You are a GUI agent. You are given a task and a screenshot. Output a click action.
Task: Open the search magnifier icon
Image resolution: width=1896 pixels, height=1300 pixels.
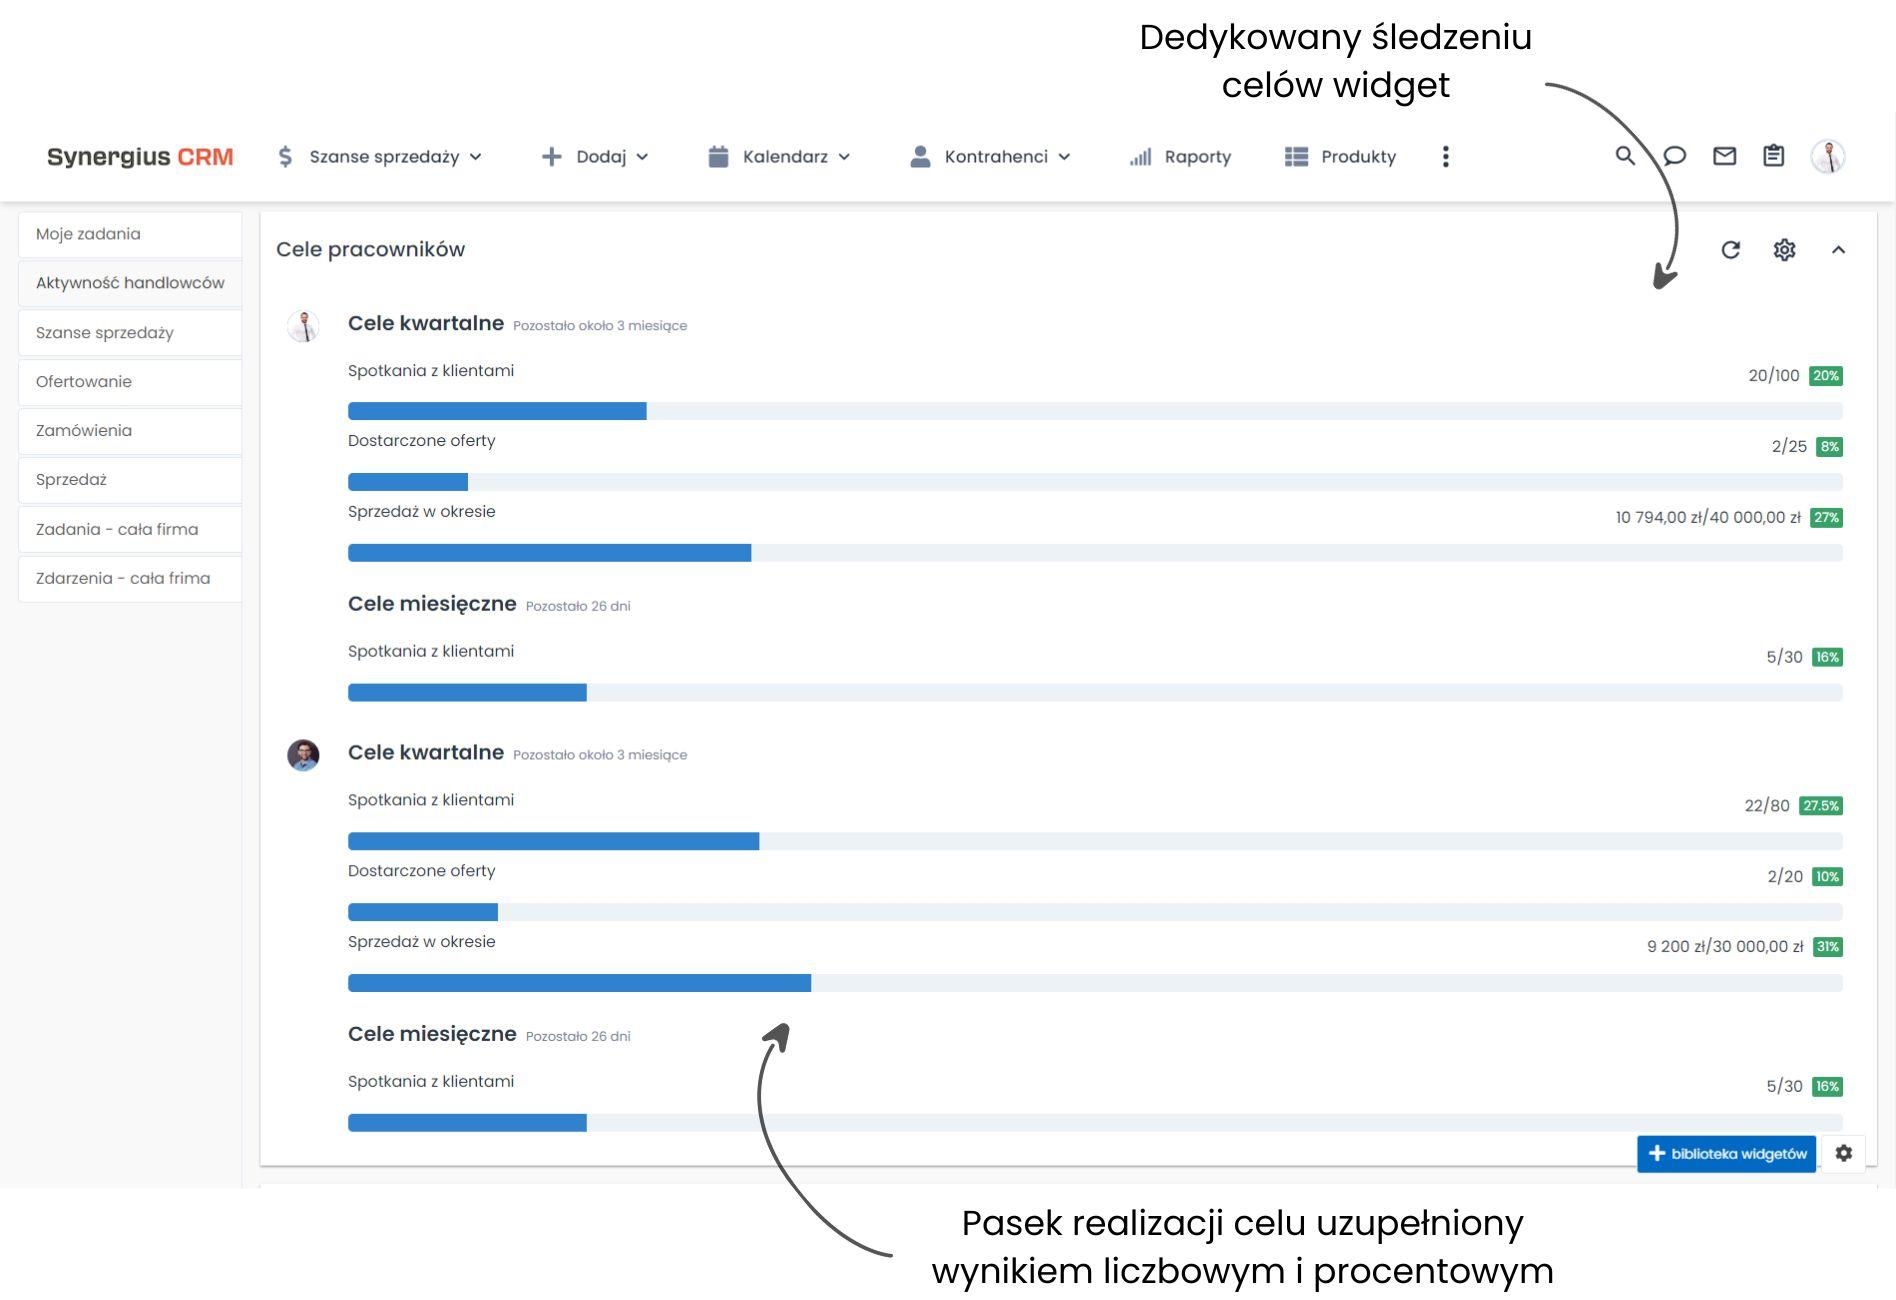1625,156
